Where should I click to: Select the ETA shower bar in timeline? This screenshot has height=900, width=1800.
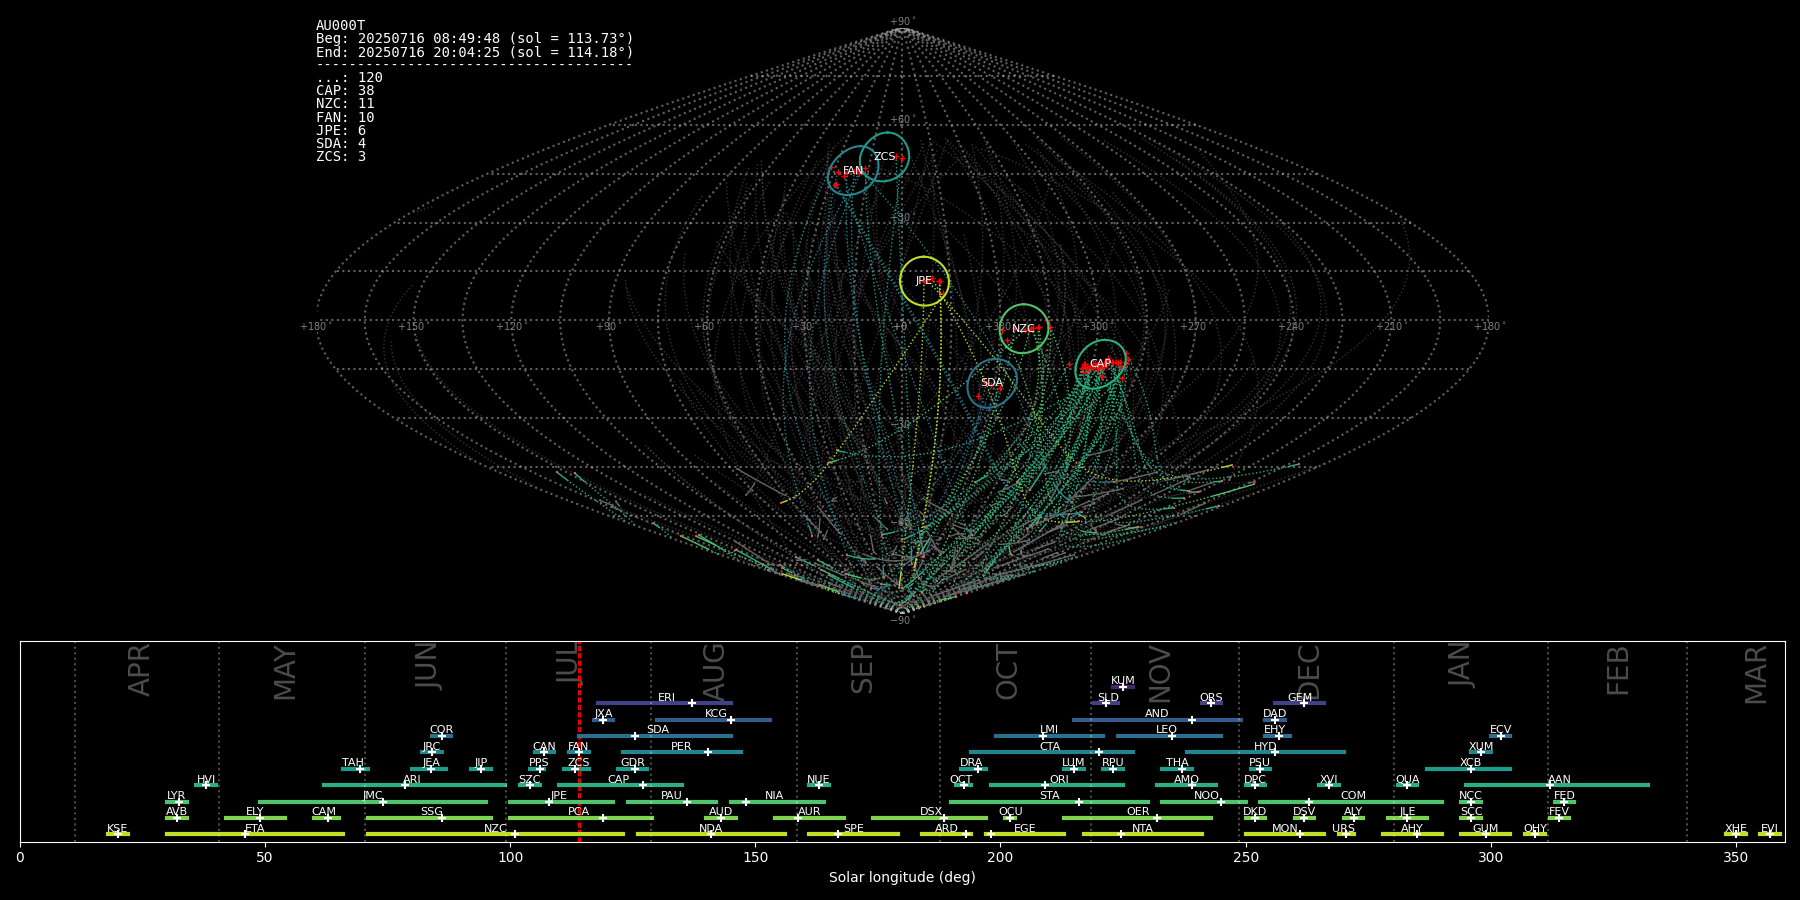[255, 834]
